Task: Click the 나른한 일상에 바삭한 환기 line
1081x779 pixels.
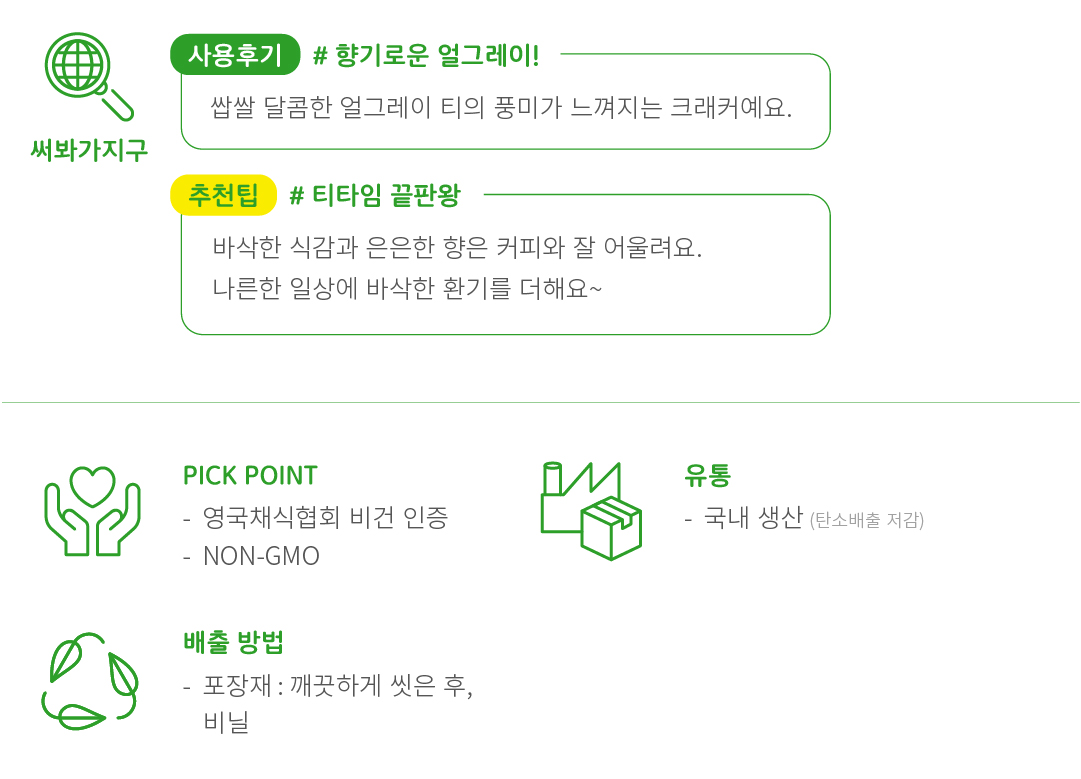Action: [x=407, y=289]
